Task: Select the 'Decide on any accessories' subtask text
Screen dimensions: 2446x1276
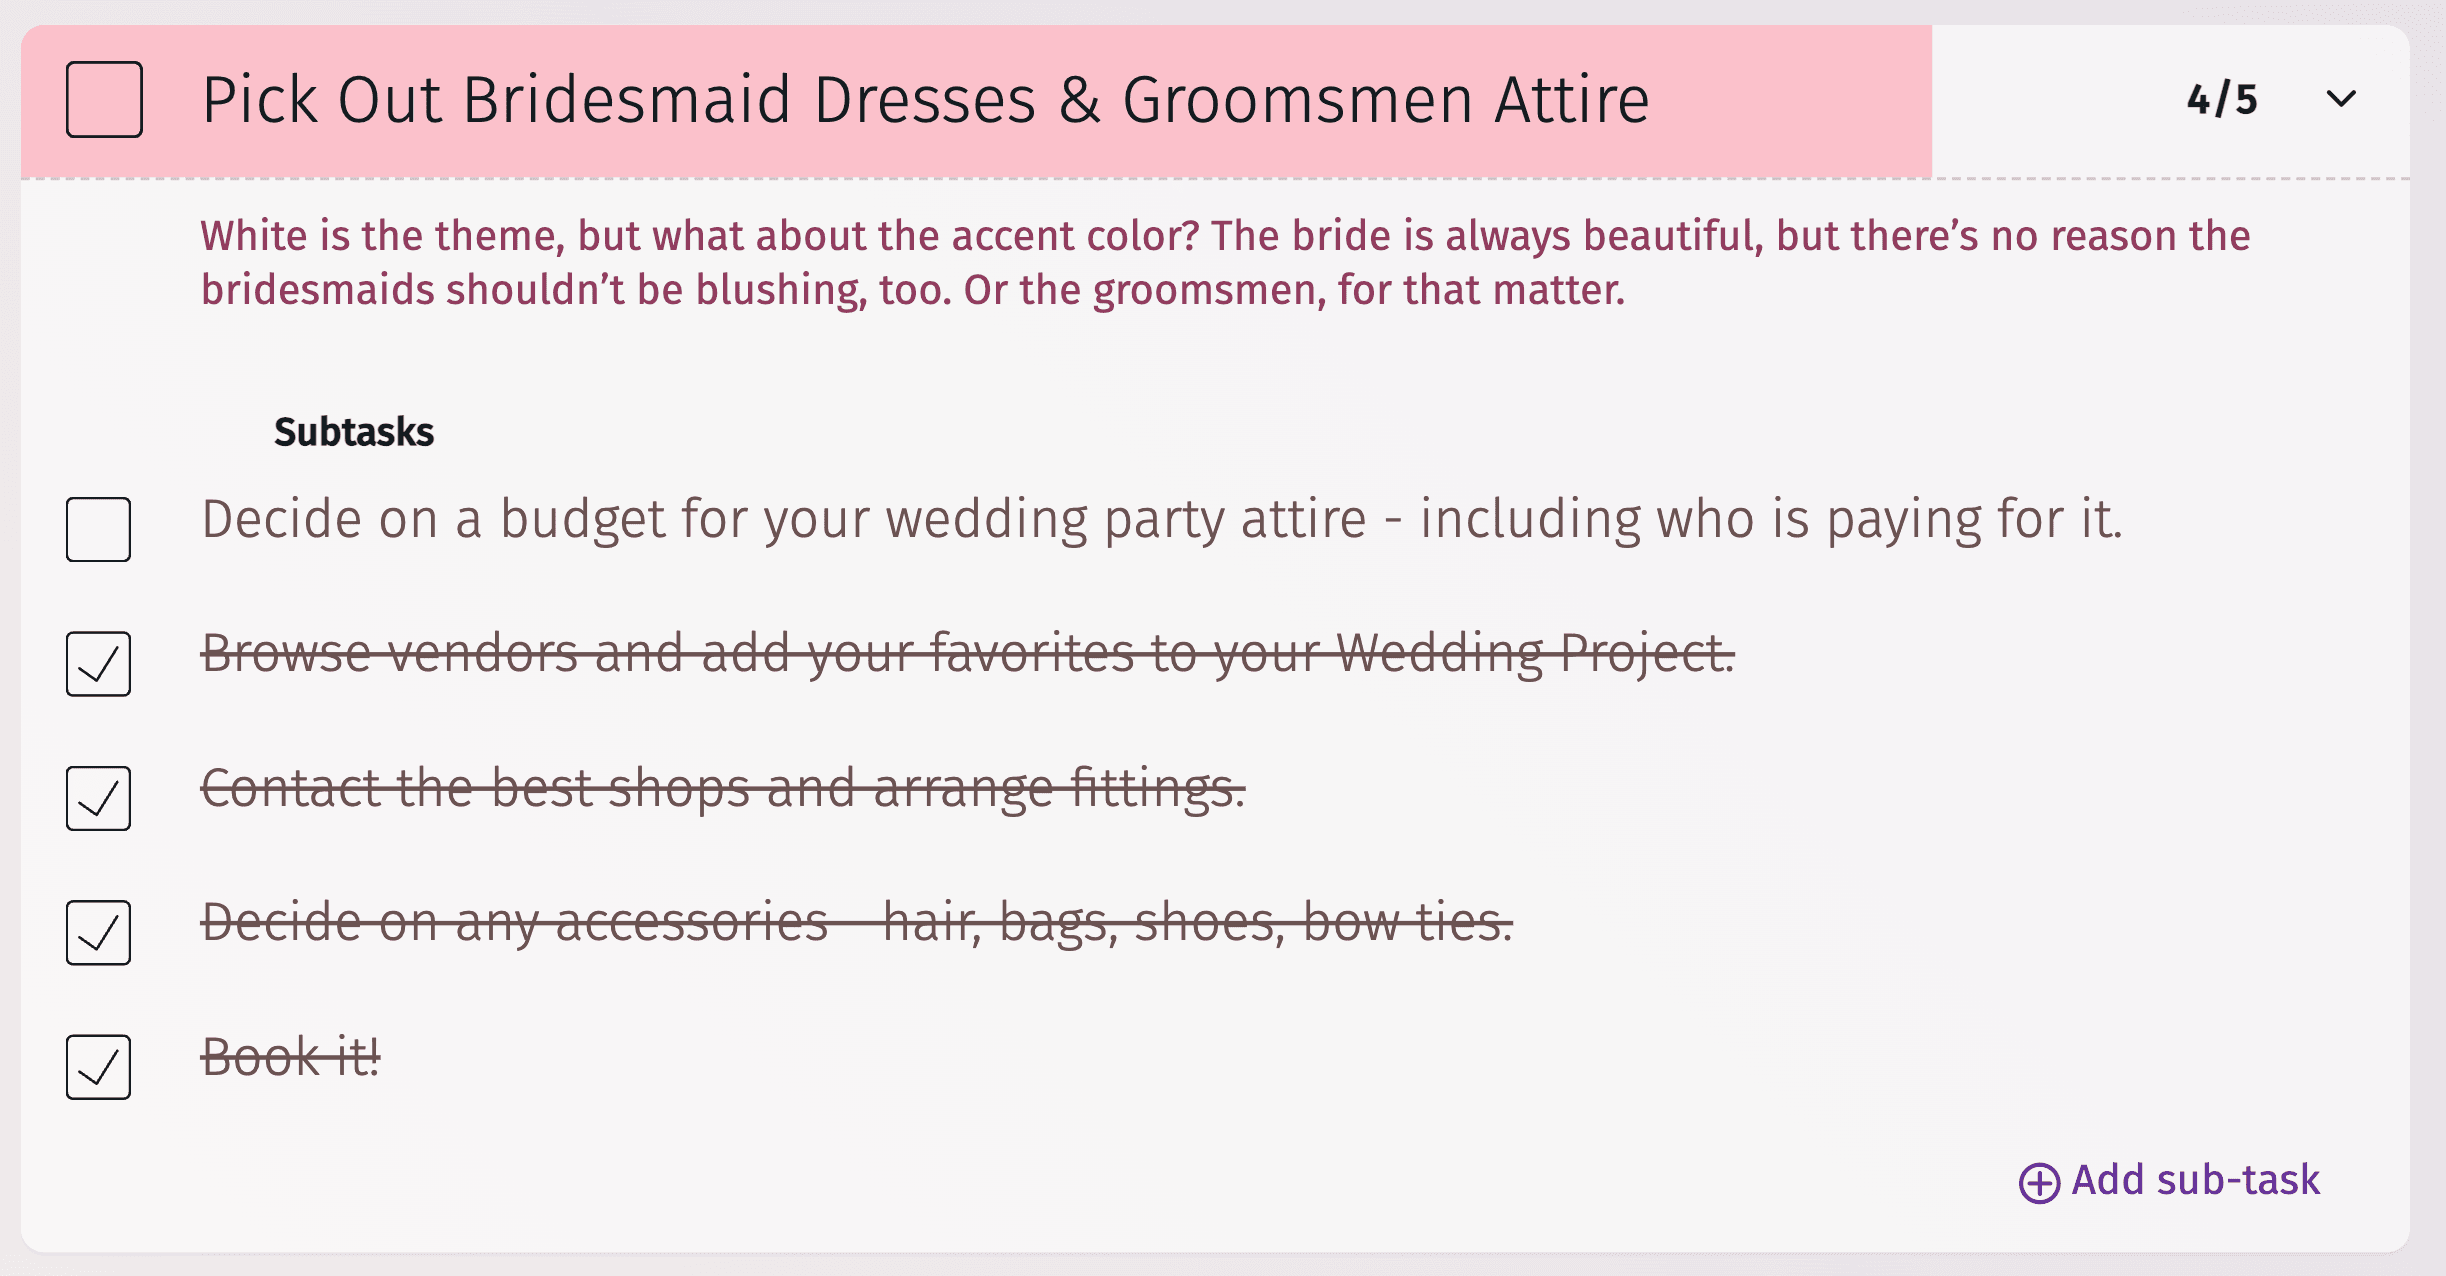Action: pyautogui.click(x=856, y=922)
